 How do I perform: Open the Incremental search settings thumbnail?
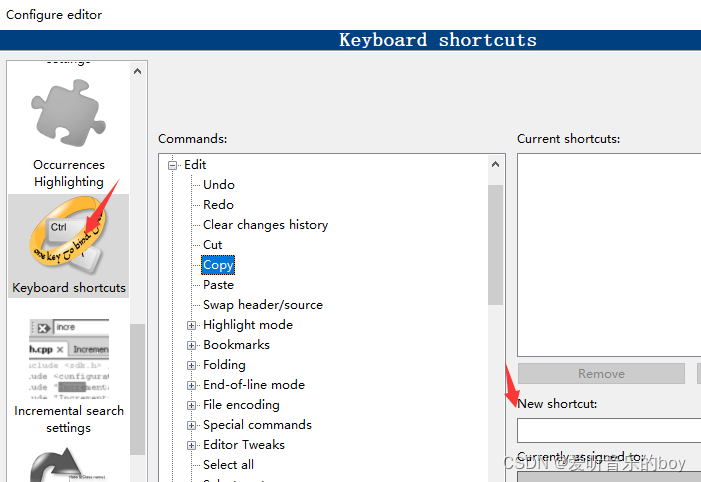[x=69, y=358]
